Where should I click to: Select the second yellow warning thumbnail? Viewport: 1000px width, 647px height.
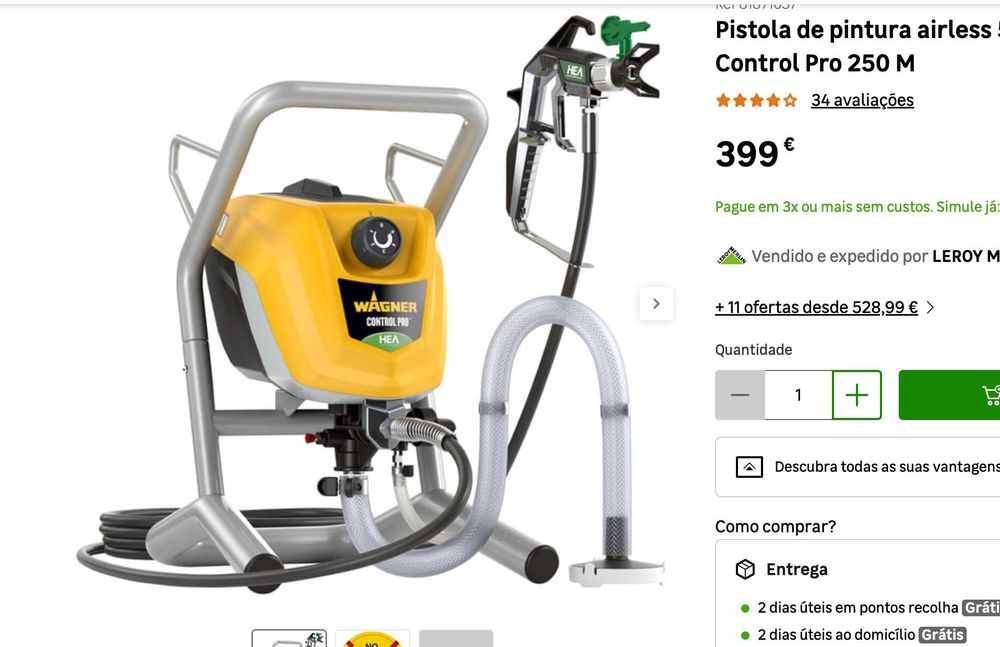coord(372,638)
